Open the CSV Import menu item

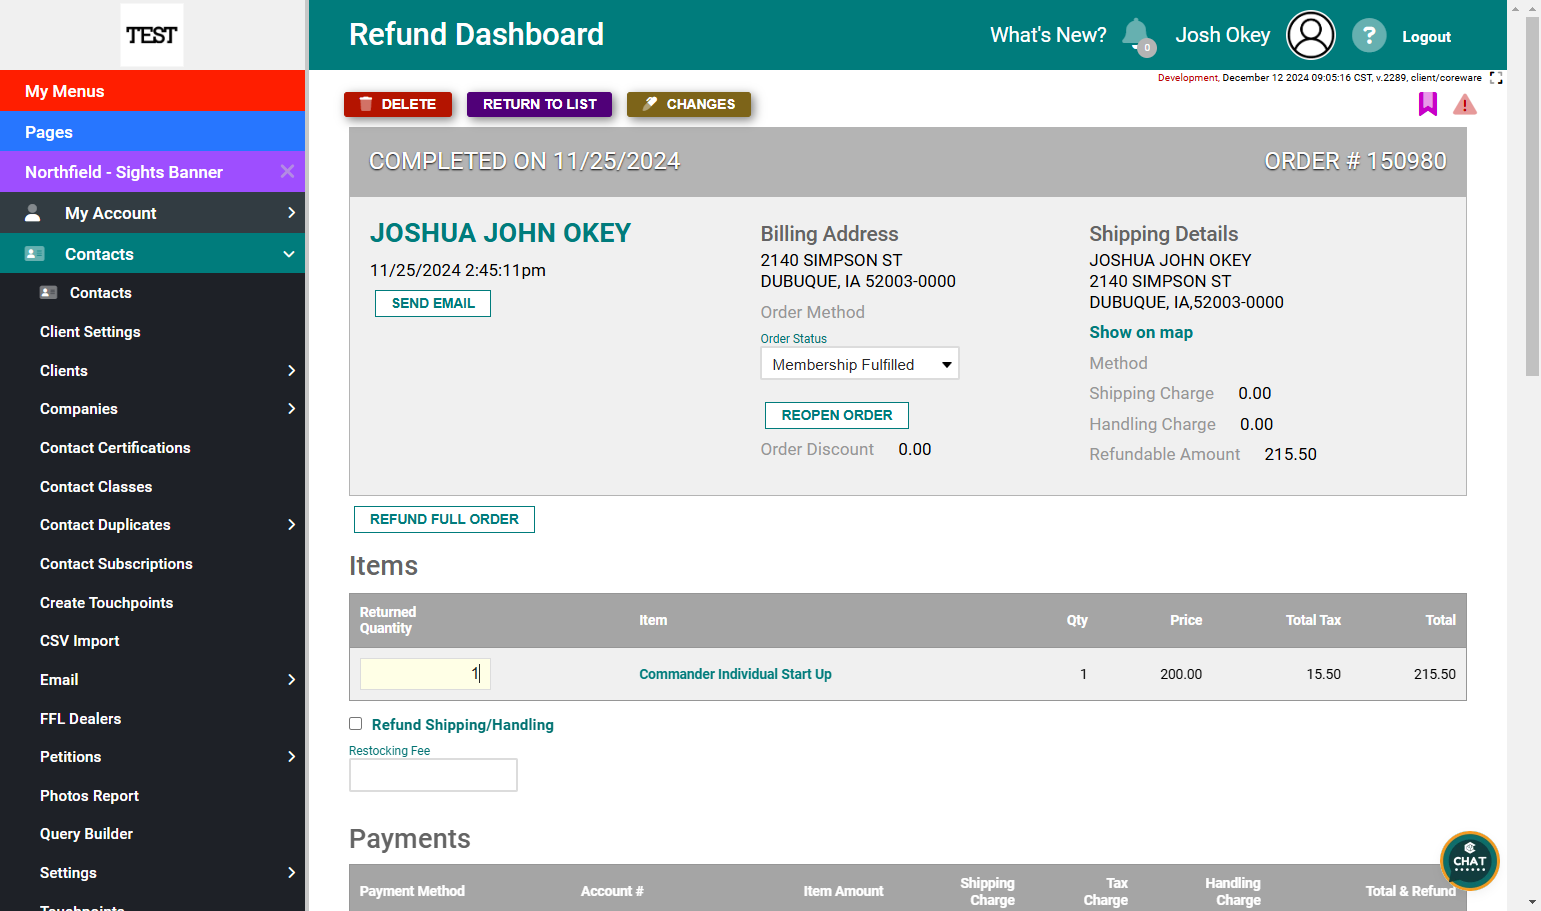pyautogui.click(x=79, y=641)
